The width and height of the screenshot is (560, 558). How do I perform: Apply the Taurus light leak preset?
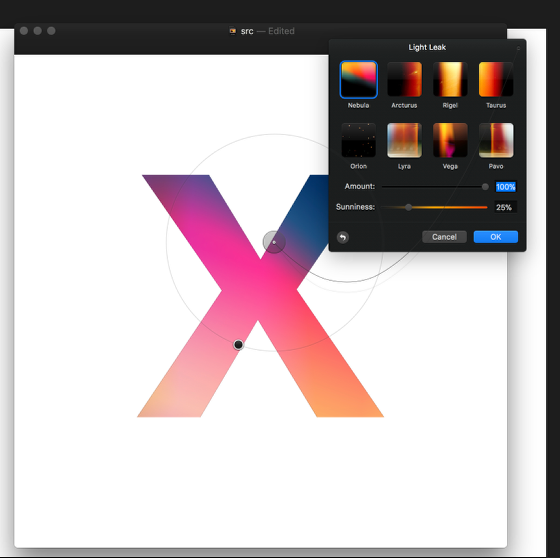(x=496, y=79)
